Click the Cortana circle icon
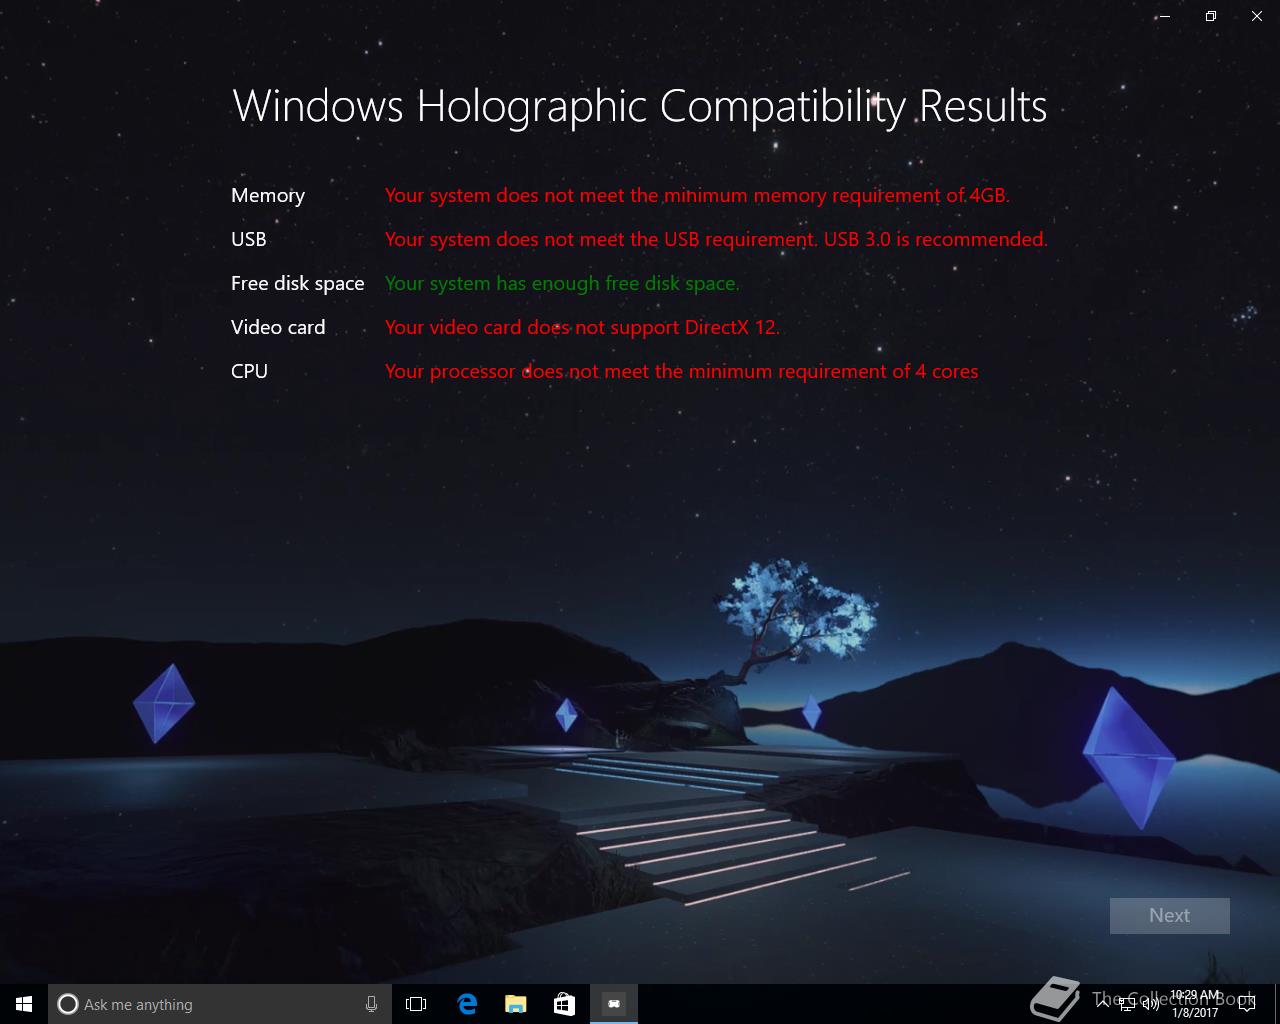 click(x=68, y=1004)
